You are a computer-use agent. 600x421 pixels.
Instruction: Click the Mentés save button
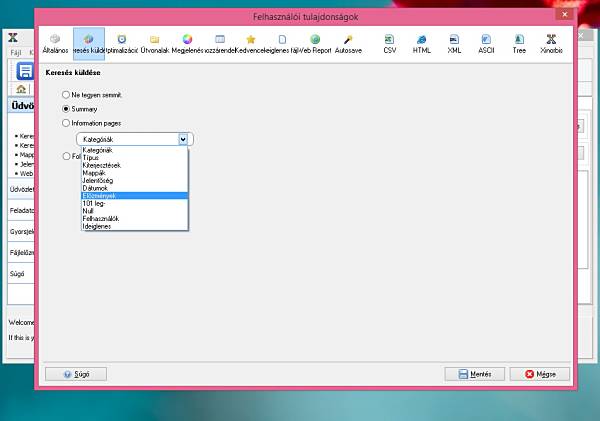[x=474, y=374]
